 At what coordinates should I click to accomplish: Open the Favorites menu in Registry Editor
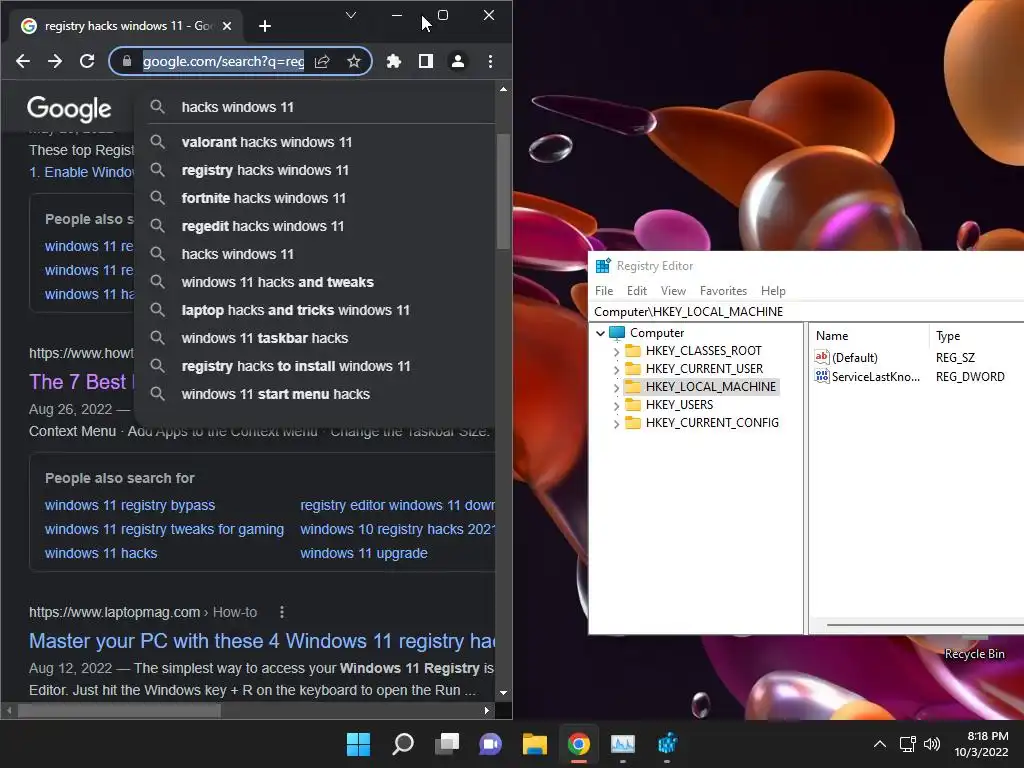(x=723, y=291)
